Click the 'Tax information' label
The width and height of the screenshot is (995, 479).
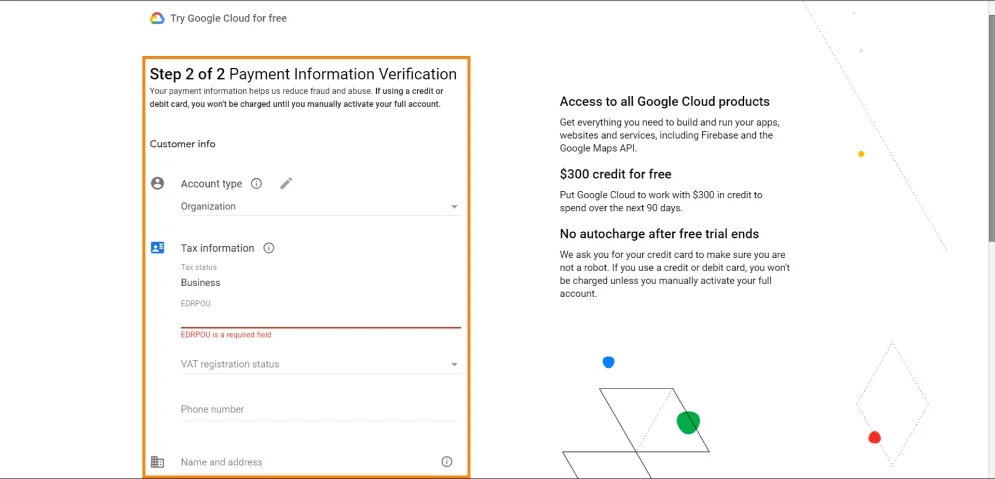218,248
